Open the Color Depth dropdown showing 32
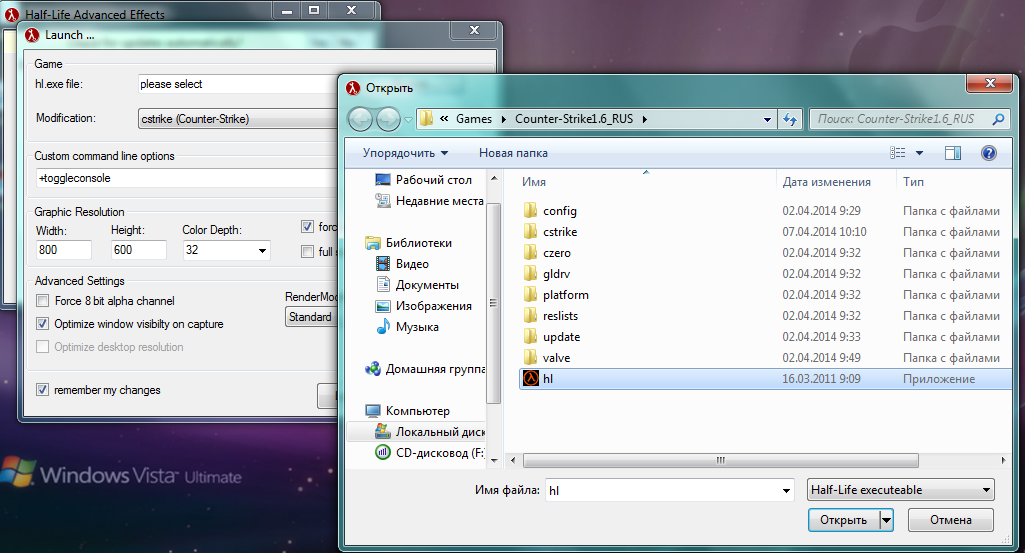 pyautogui.click(x=226, y=250)
